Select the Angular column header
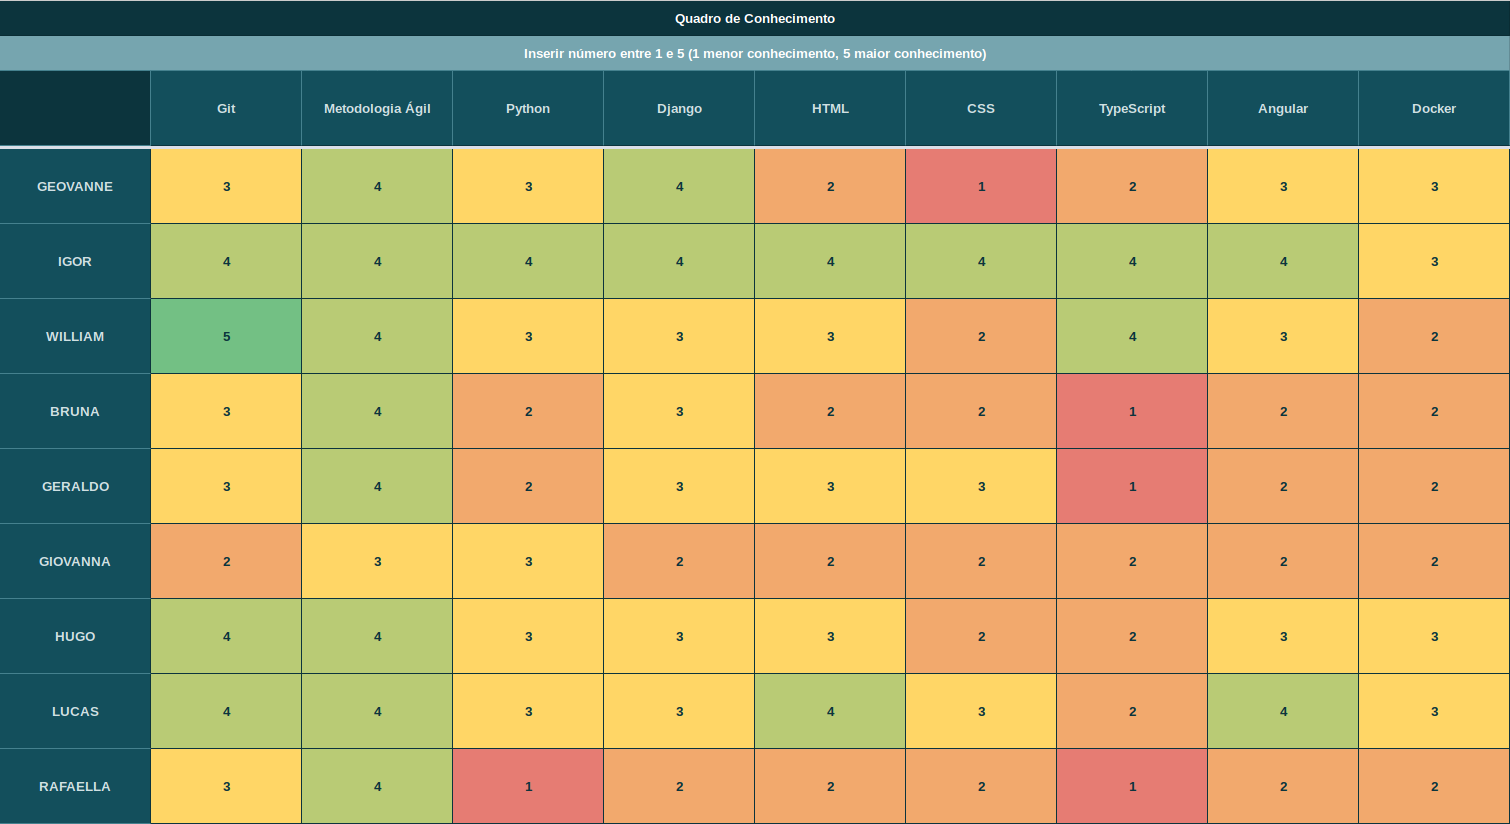Image resolution: width=1510 pixels, height=824 pixels. 1283,108
